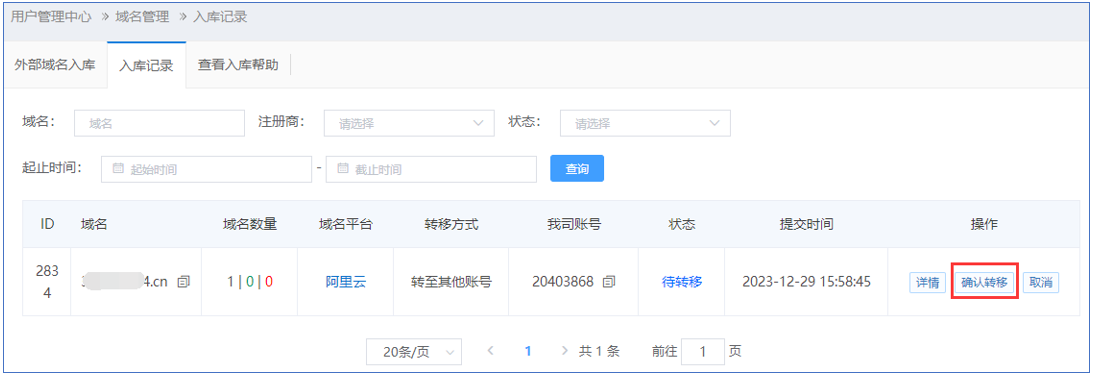Screen dimensions: 1095x376
Task: Cancel the transfer with 取消 button
Action: [x=1041, y=282]
